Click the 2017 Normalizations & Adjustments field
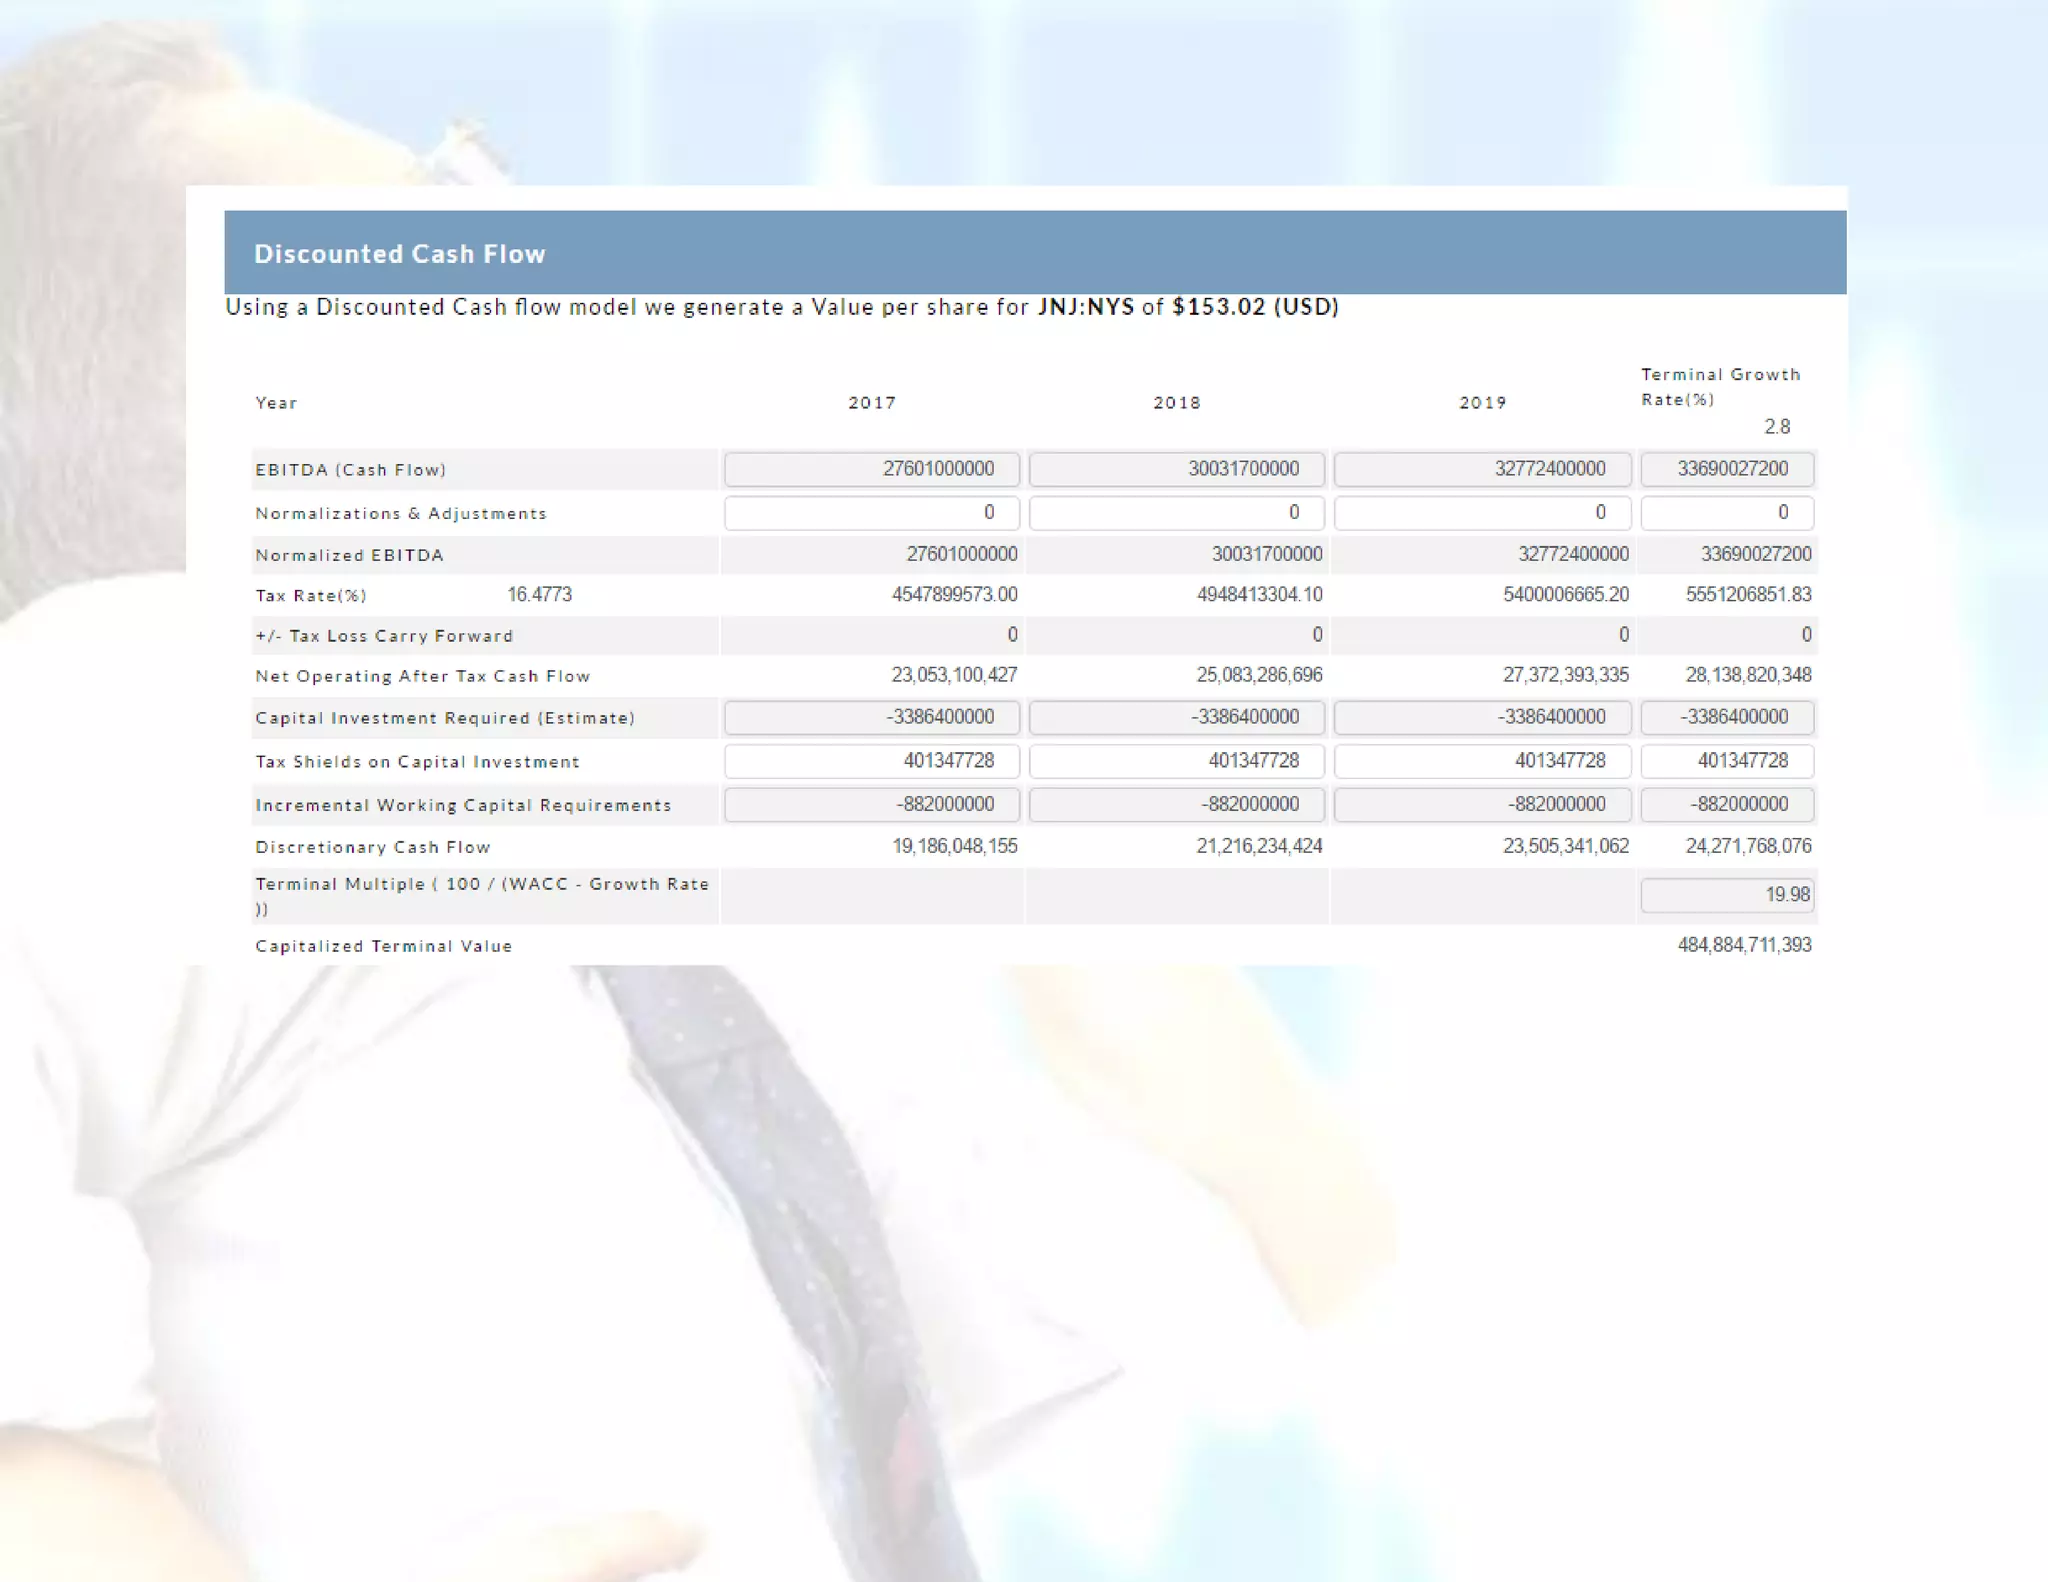 tap(871, 513)
